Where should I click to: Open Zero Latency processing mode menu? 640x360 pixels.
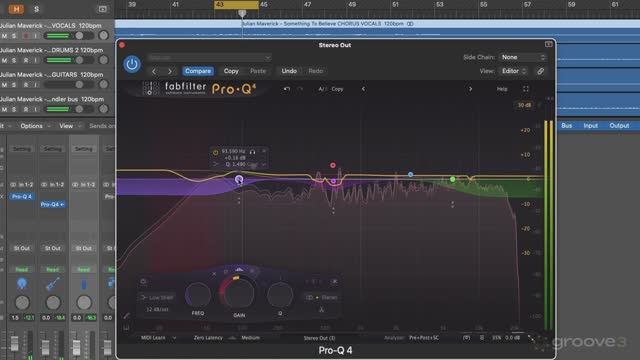pyautogui.click(x=208, y=338)
